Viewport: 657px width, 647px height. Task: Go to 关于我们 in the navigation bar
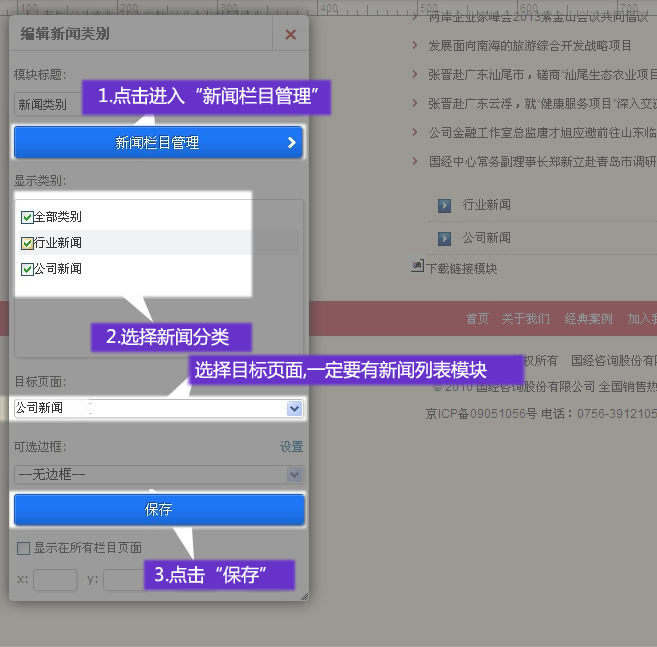(525, 319)
